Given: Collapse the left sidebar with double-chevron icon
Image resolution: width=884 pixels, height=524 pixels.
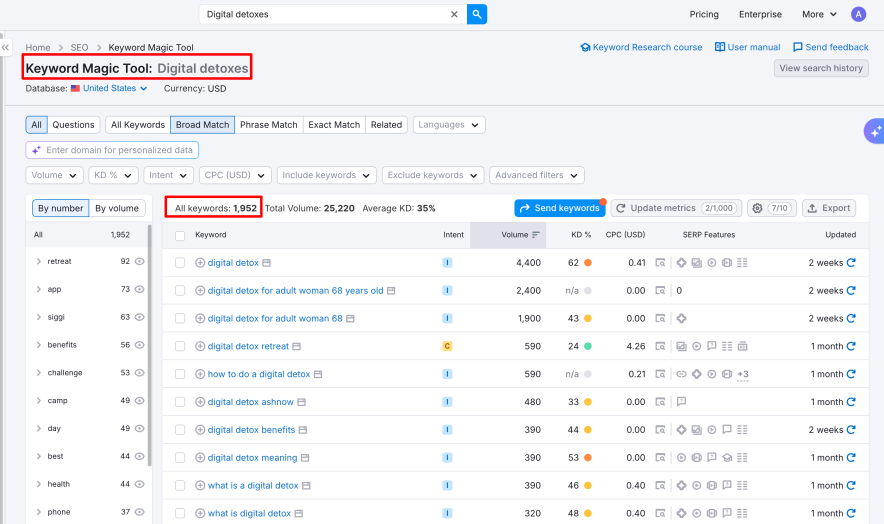Looking at the screenshot, I should pyautogui.click(x=5, y=47).
